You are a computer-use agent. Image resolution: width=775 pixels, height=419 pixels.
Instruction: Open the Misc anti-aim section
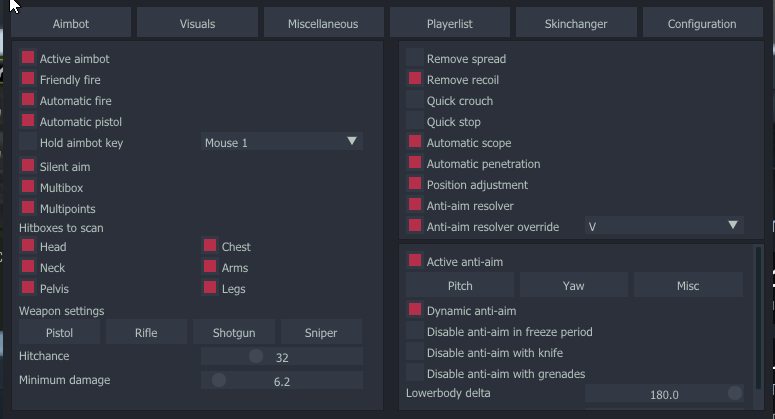[688, 285]
